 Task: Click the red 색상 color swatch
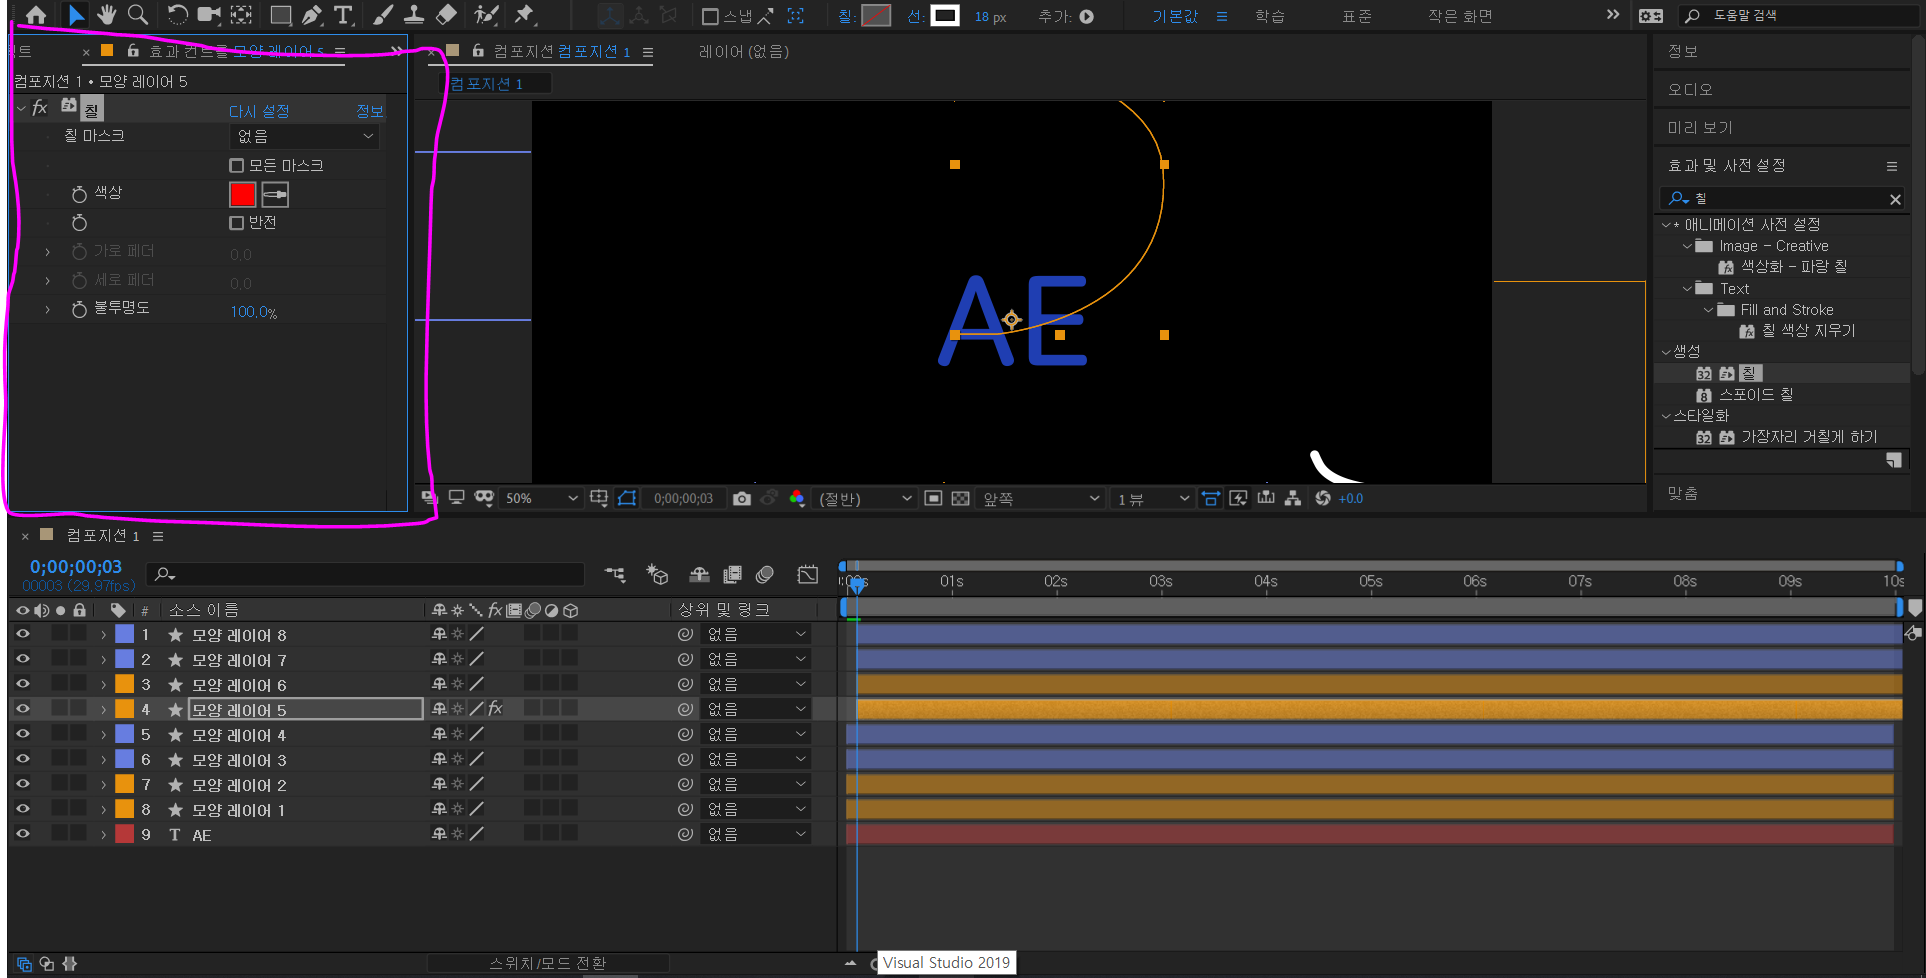tap(243, 194)
